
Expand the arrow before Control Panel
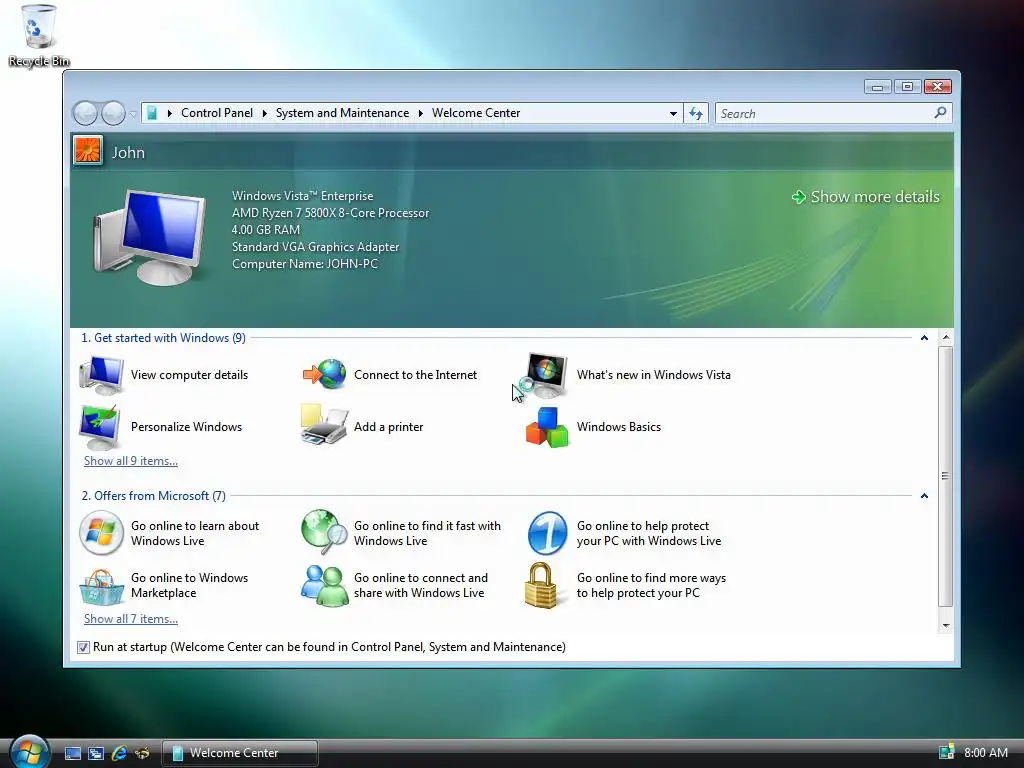point(170,114)
